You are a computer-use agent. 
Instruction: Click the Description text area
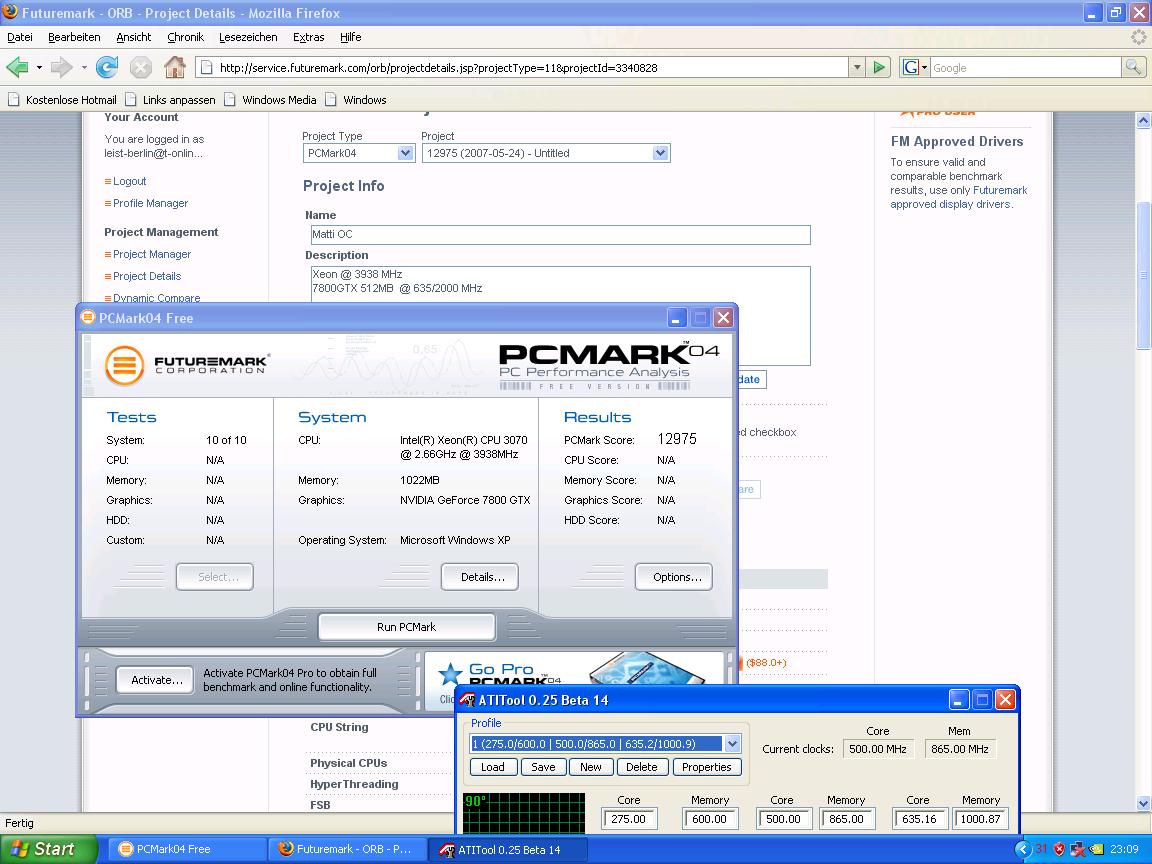point(561,316)
